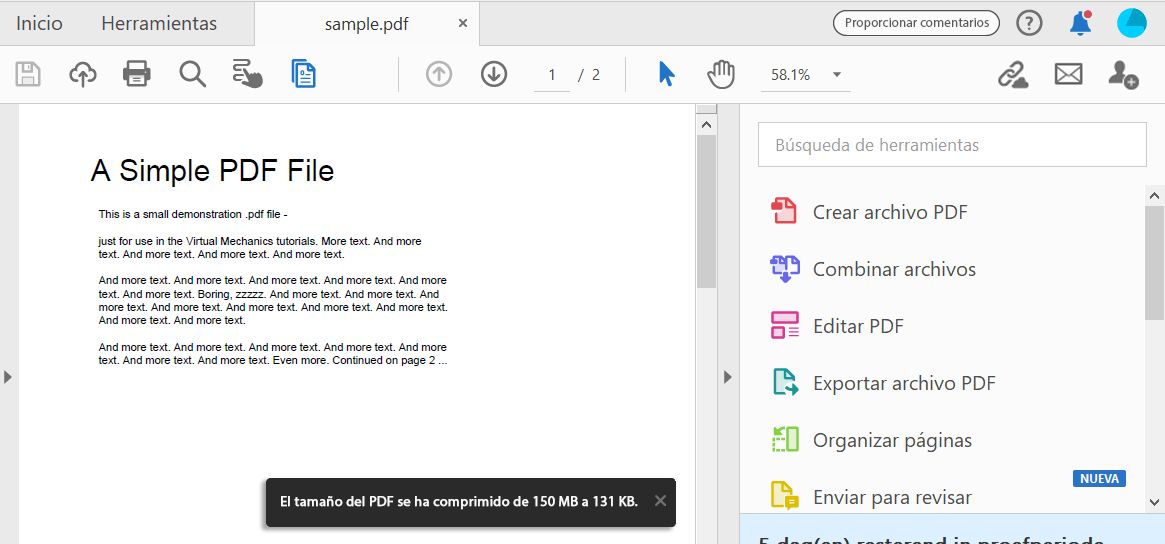
Task: Click document scrollbar up arrow
Action: click(706, 124)
